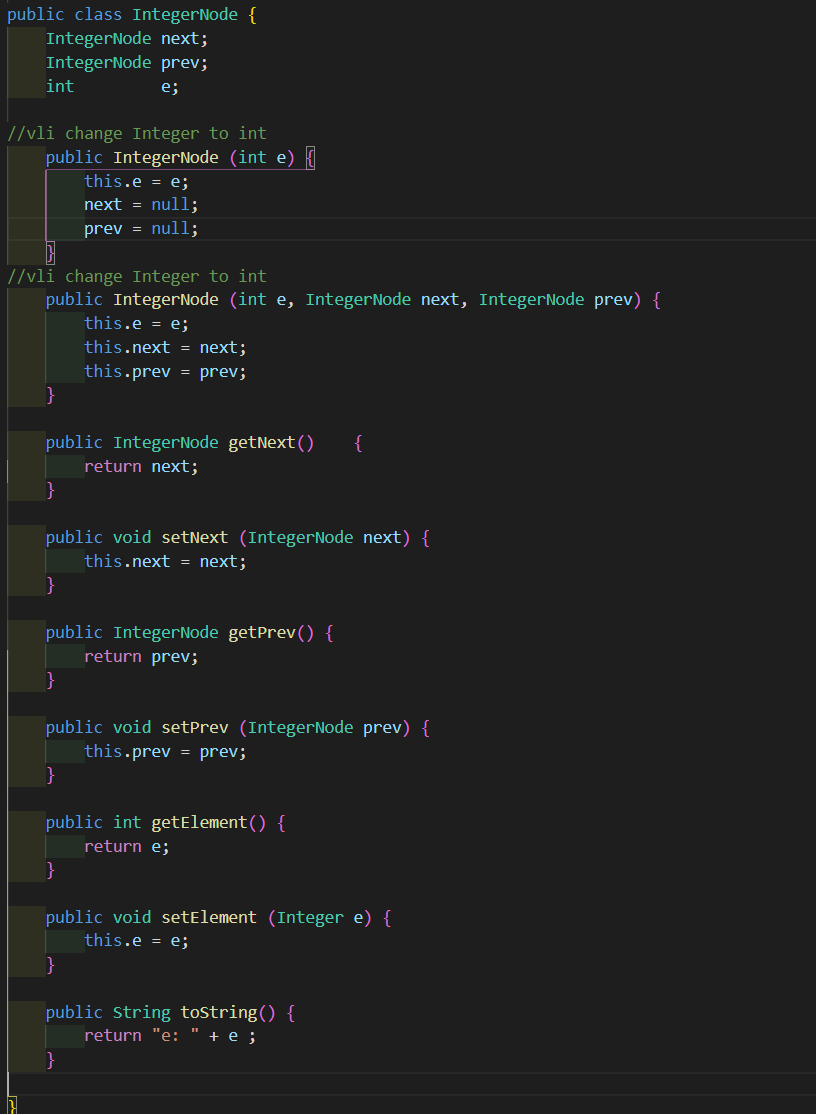
Task: Click the IntegerNode class name declaration
Action: (x=185, y=14)
